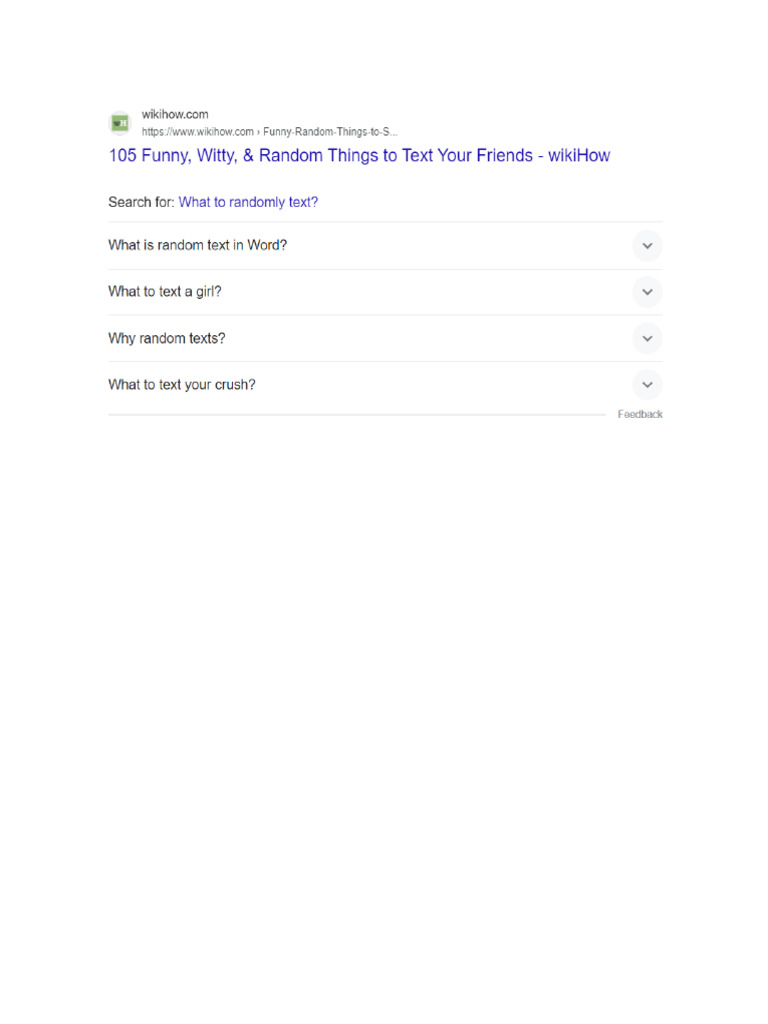The width and height of the screenshot is (768, 1024).
Task: Click the 'Search for:' label text
Action: (x=141, y=202)
